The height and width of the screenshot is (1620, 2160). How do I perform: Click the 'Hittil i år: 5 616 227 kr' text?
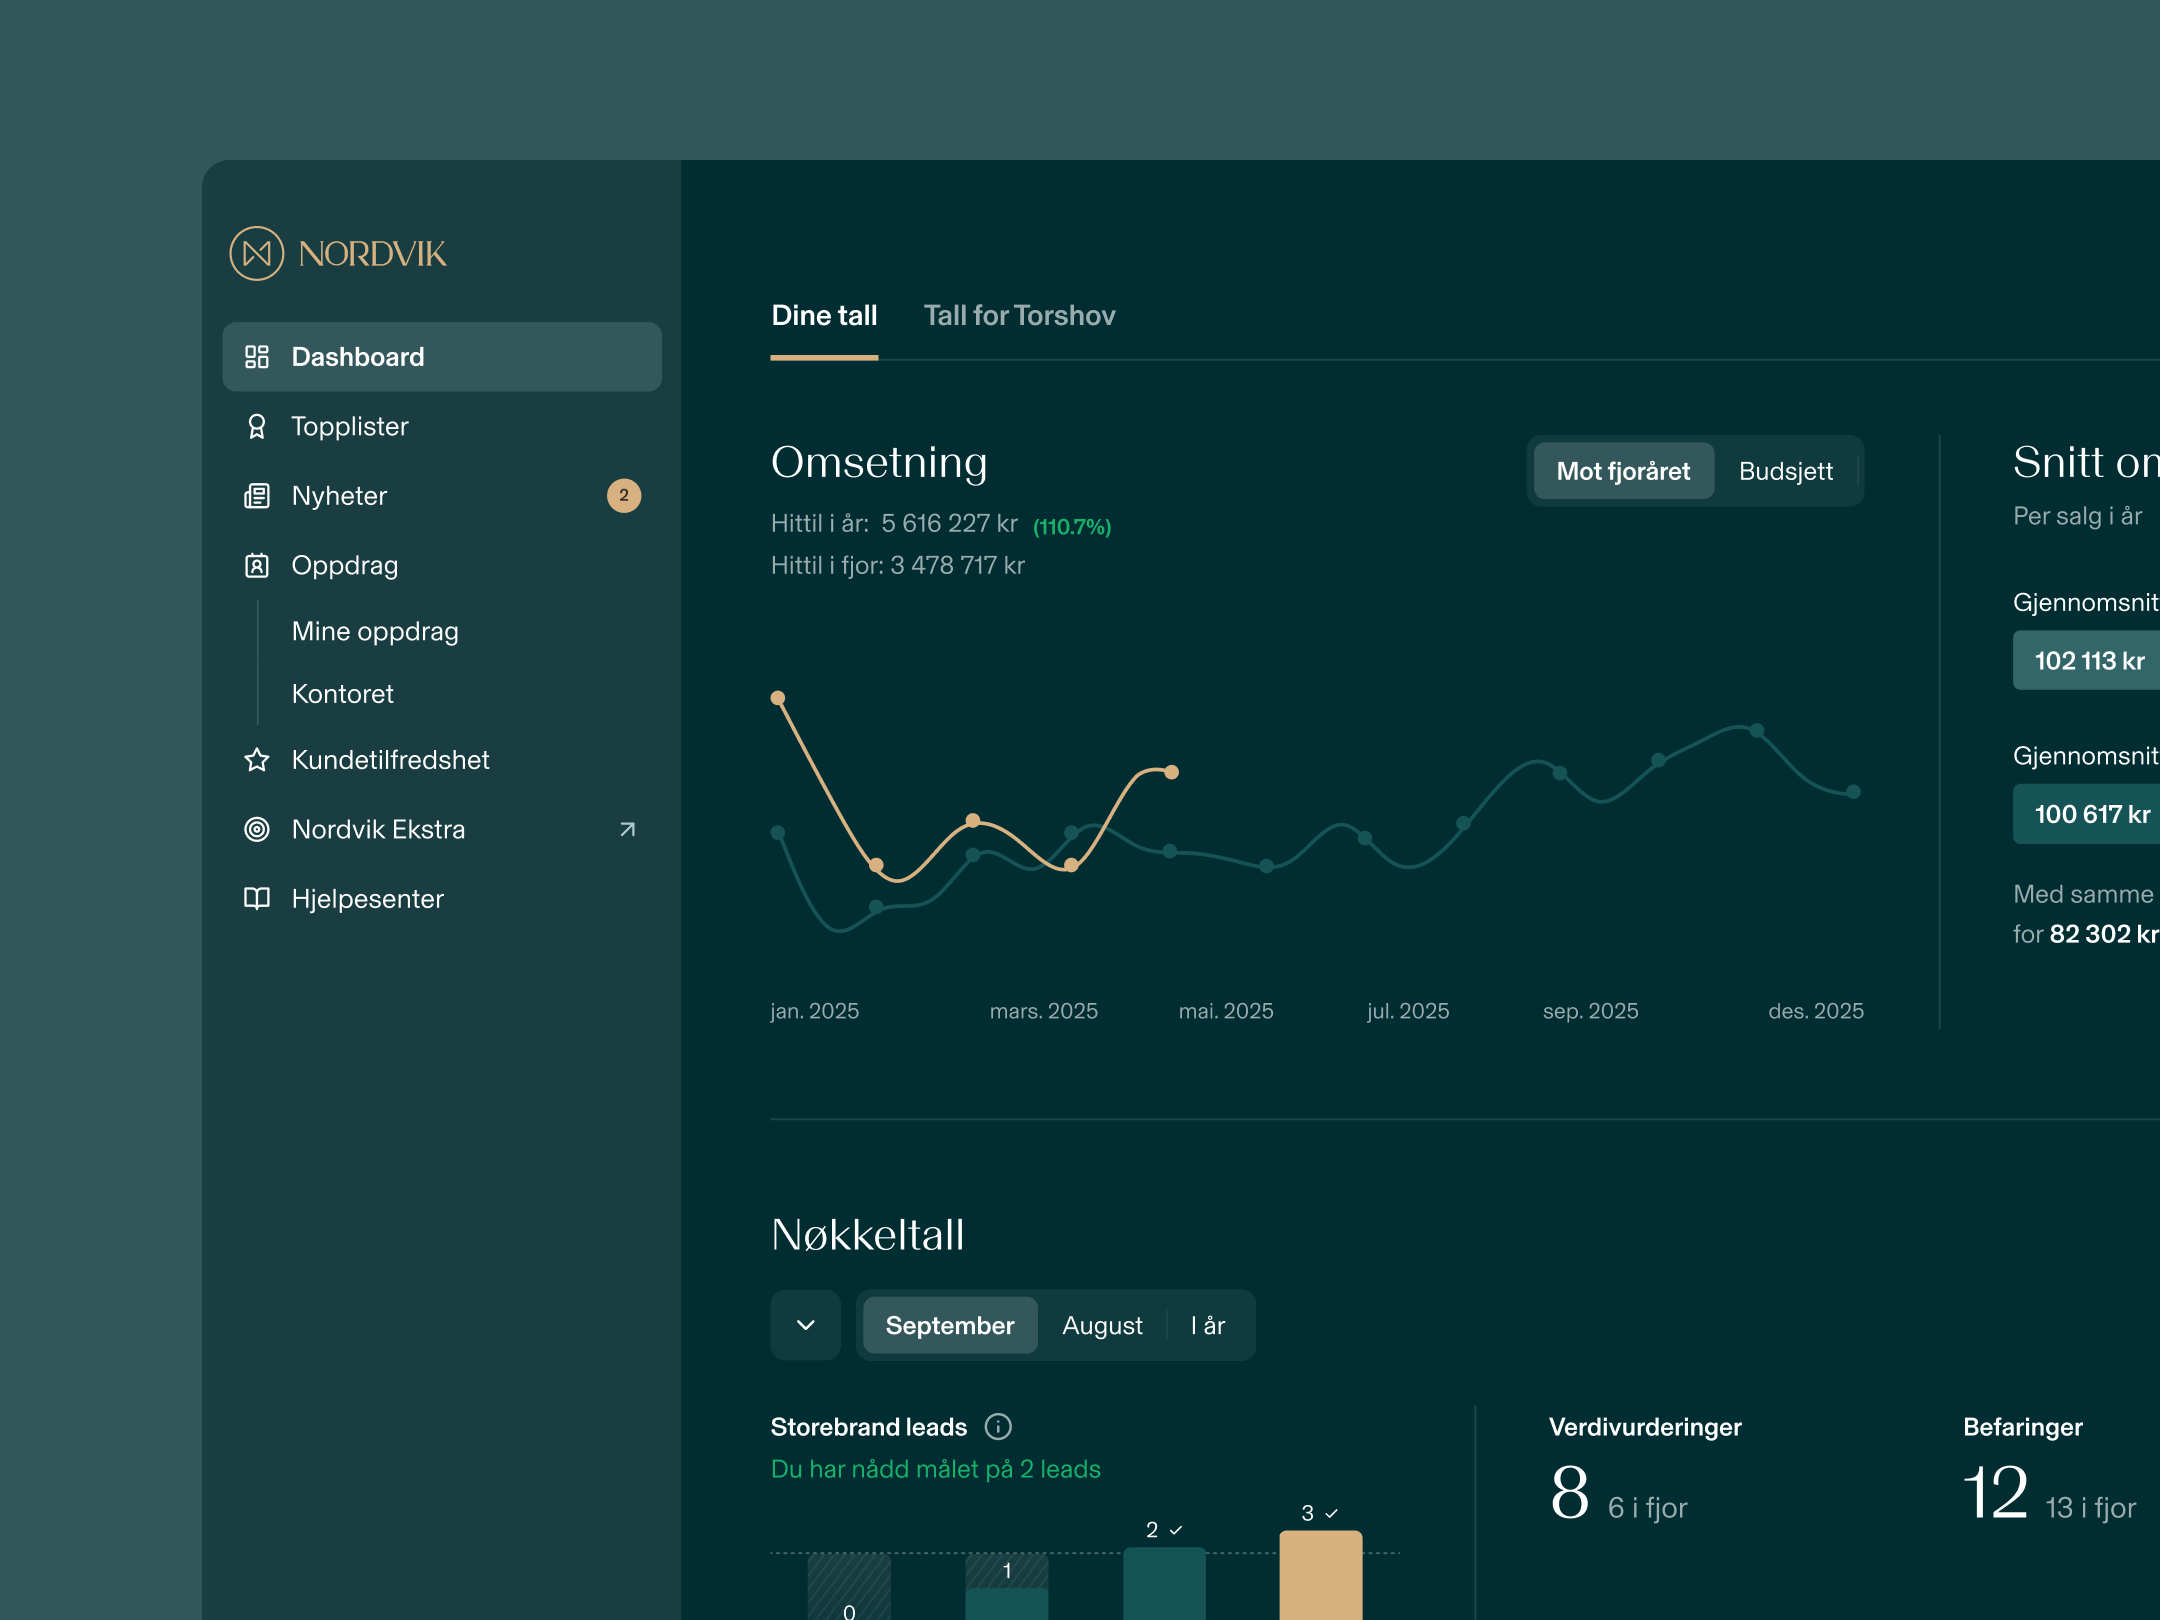894,524
